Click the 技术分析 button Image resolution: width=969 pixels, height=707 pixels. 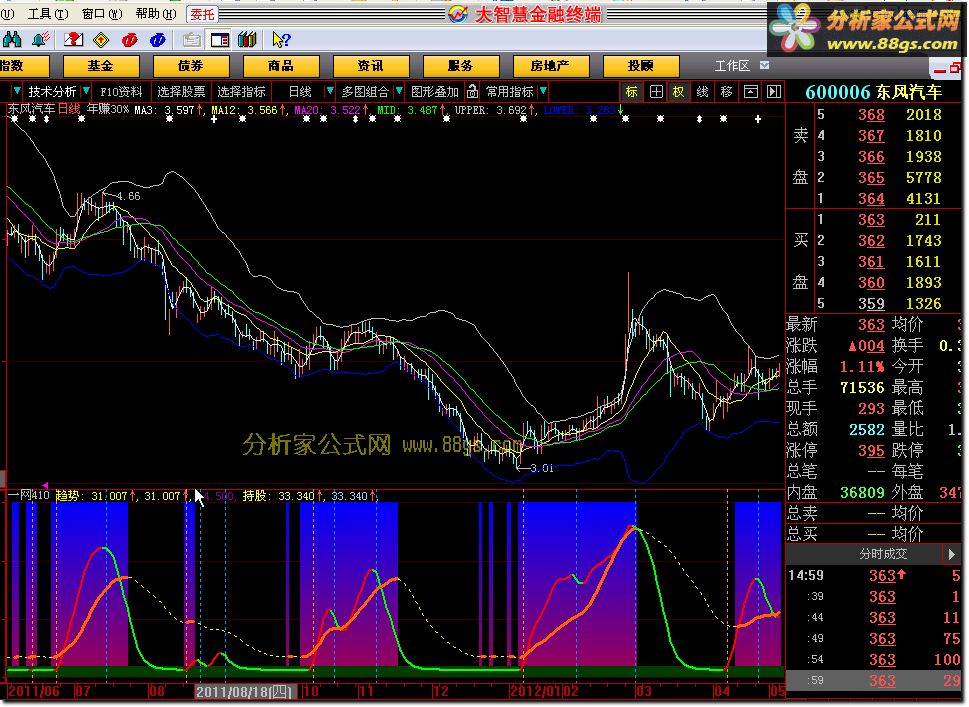click(x=52, y=92)
